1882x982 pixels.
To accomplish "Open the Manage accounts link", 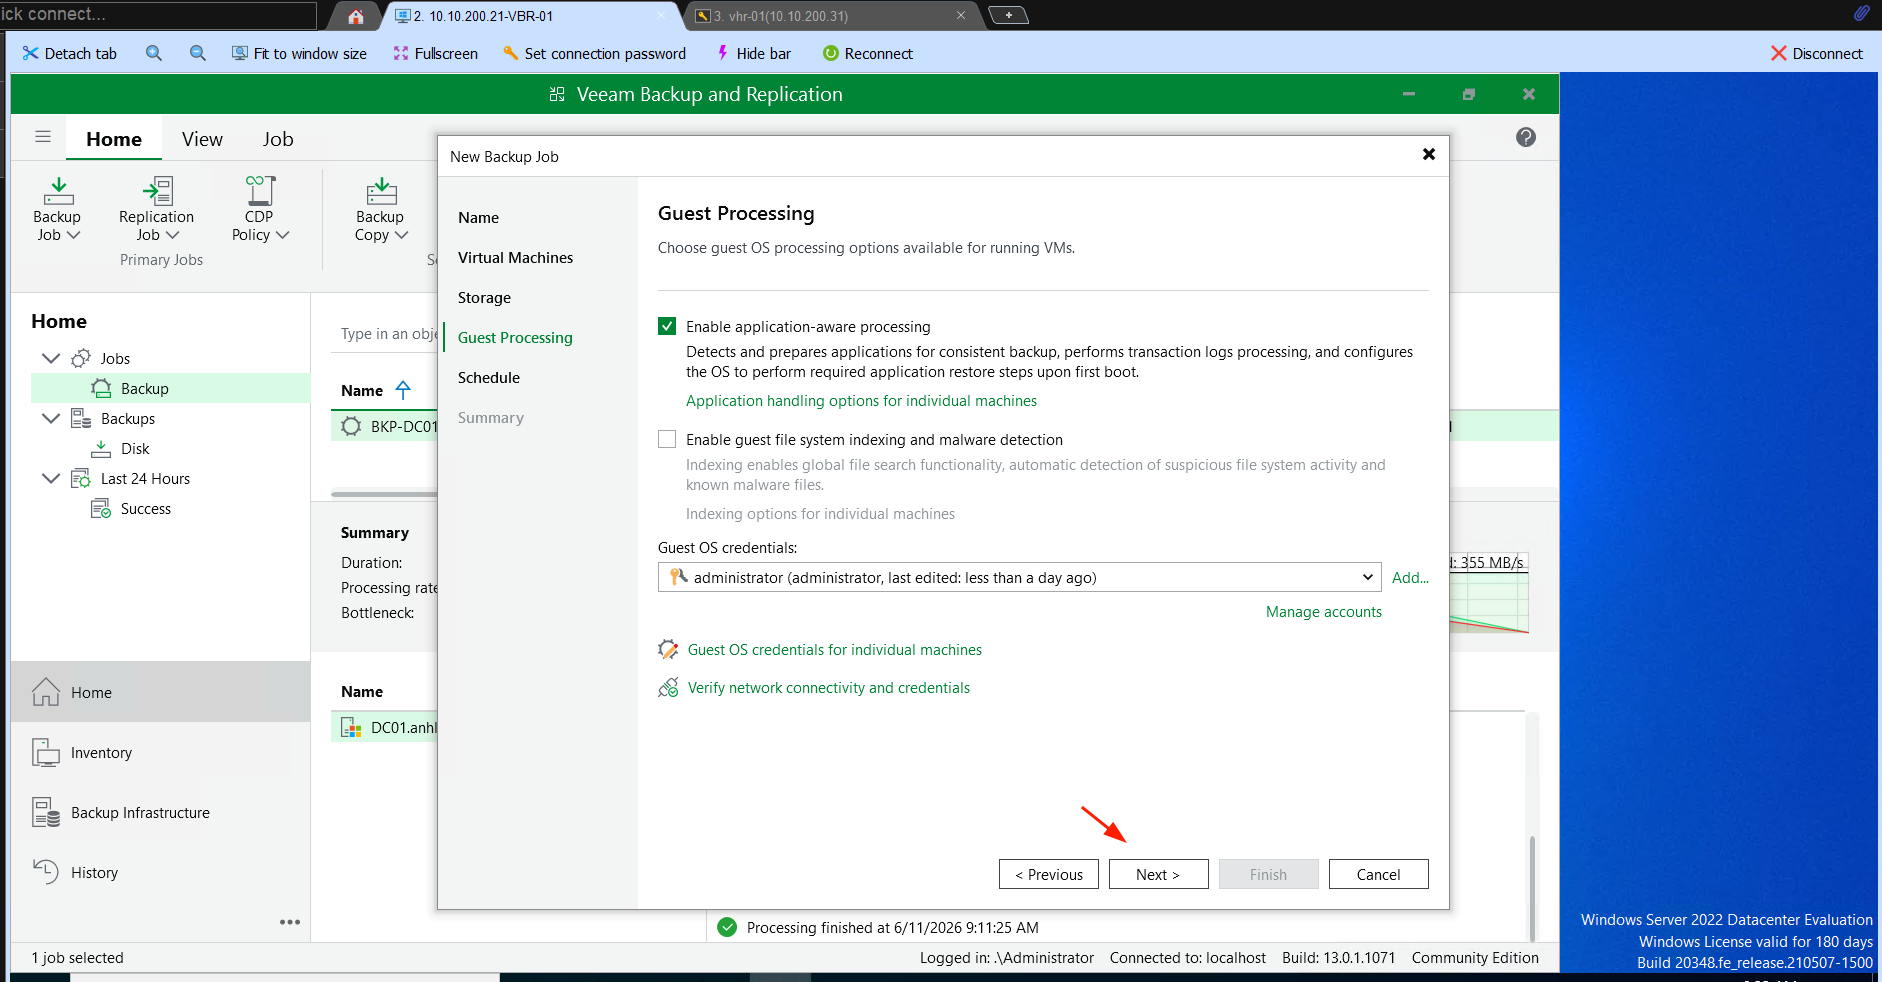I will (1323, 611).
